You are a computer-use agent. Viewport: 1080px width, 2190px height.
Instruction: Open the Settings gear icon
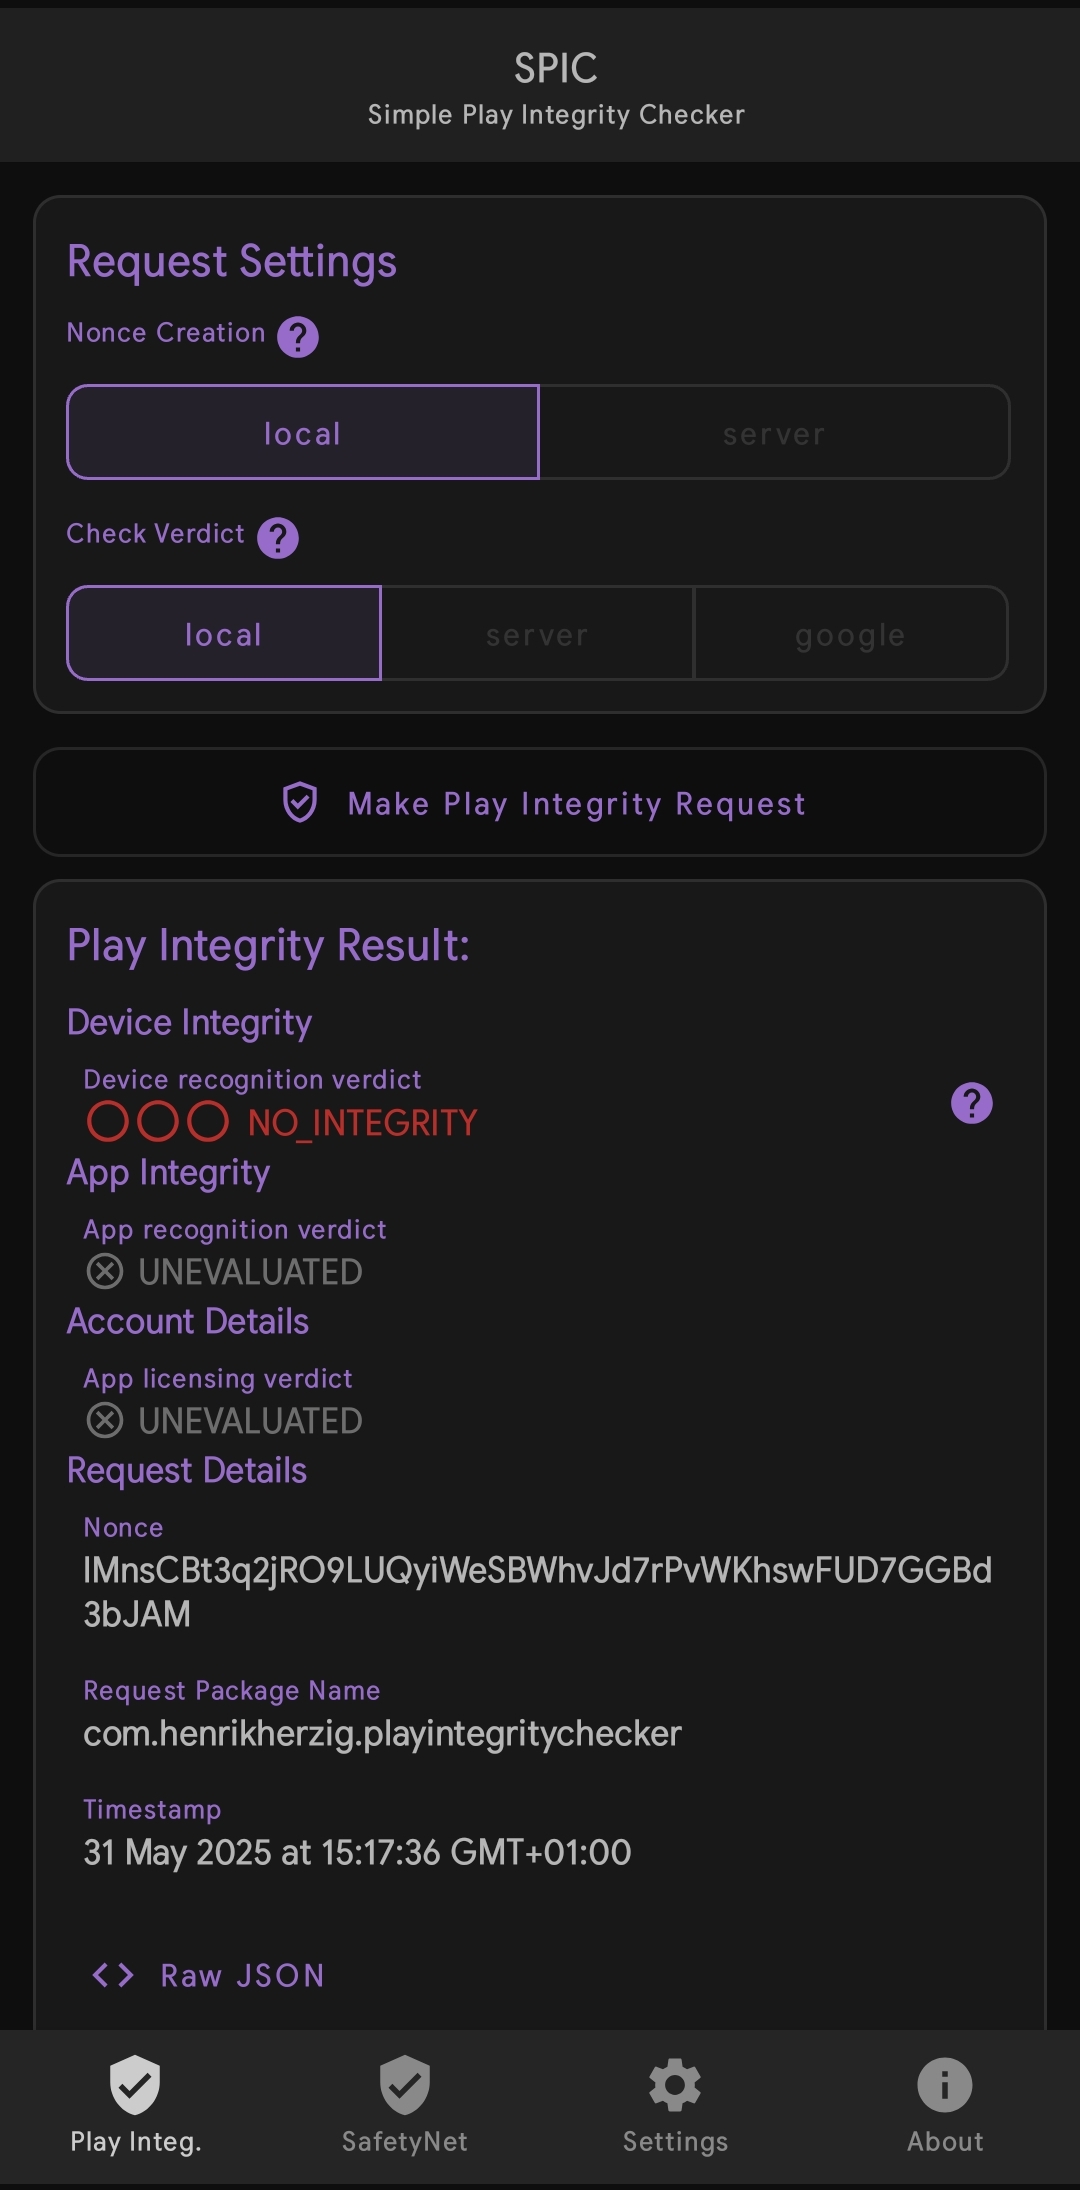pyautogui.click(x=675, y=2085)
